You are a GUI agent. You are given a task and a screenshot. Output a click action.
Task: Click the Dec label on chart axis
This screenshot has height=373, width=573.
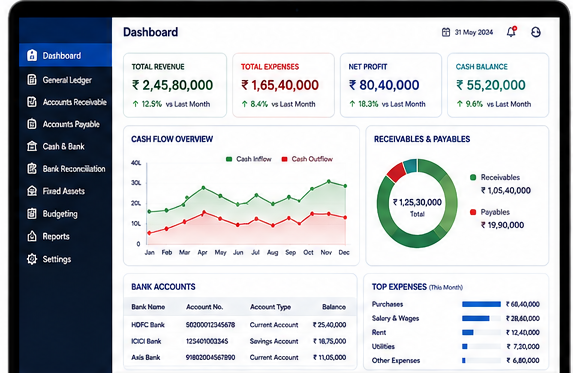[344, 252]
